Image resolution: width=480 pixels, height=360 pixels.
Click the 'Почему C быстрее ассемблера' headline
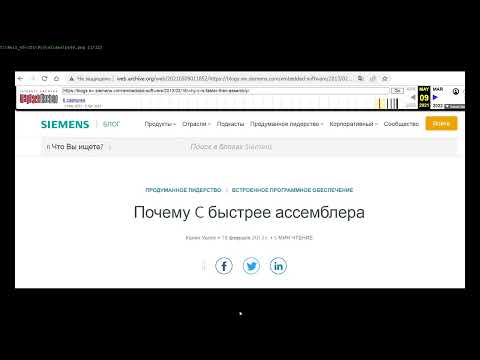tap(249, 212)
